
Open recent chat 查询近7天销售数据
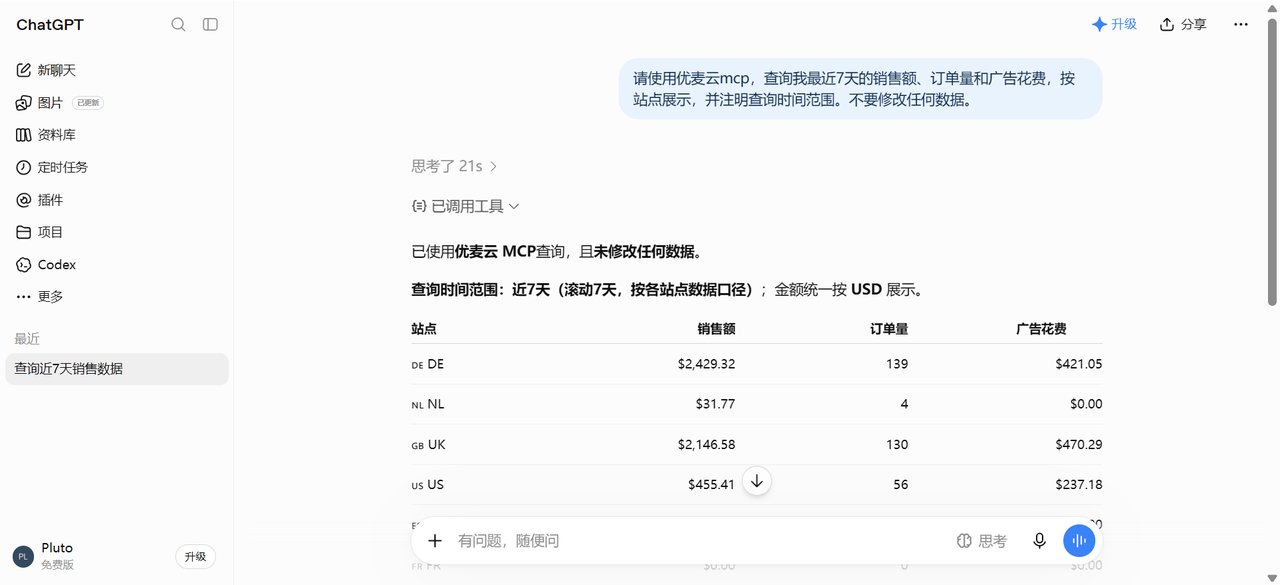point(117,369)
